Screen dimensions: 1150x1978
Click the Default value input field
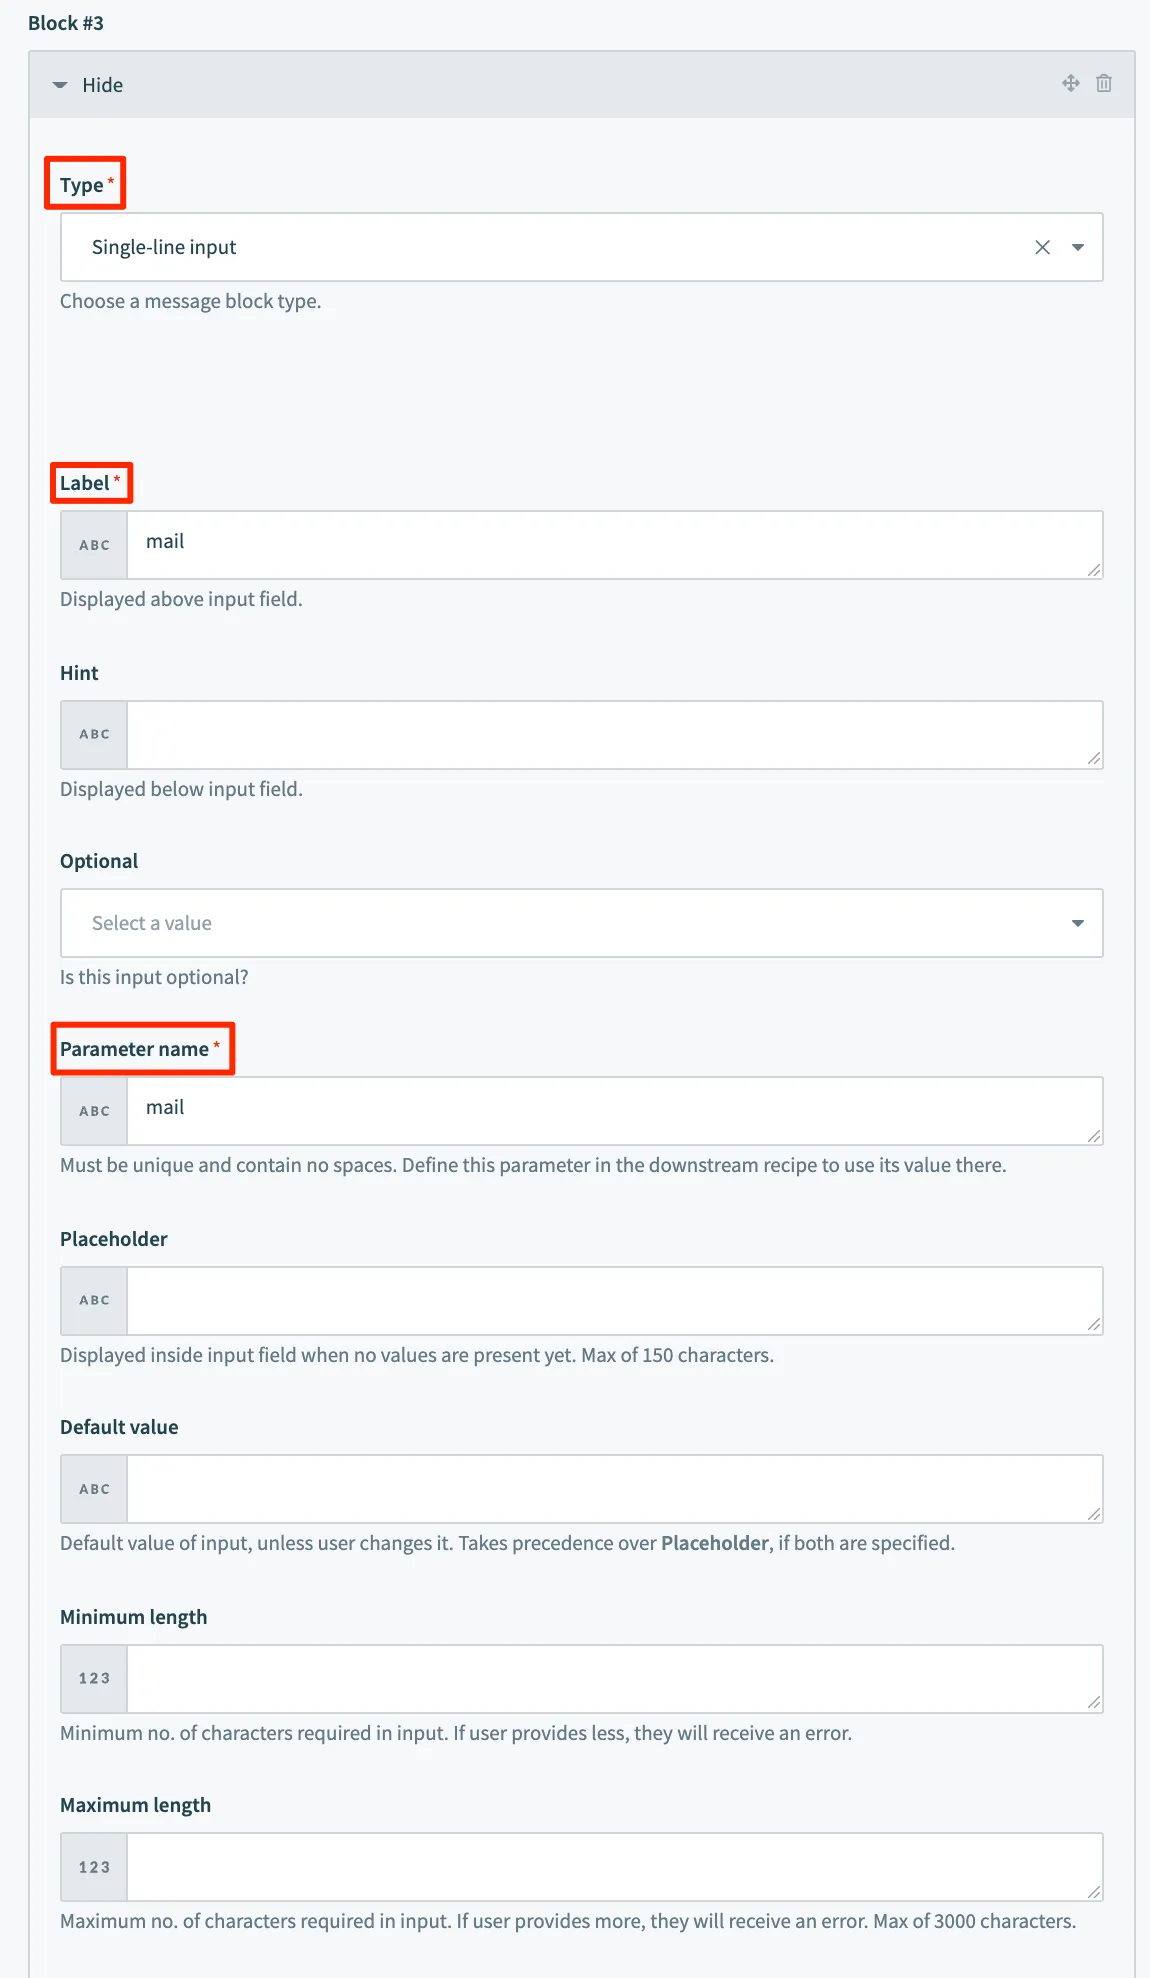click(614, 1489)
